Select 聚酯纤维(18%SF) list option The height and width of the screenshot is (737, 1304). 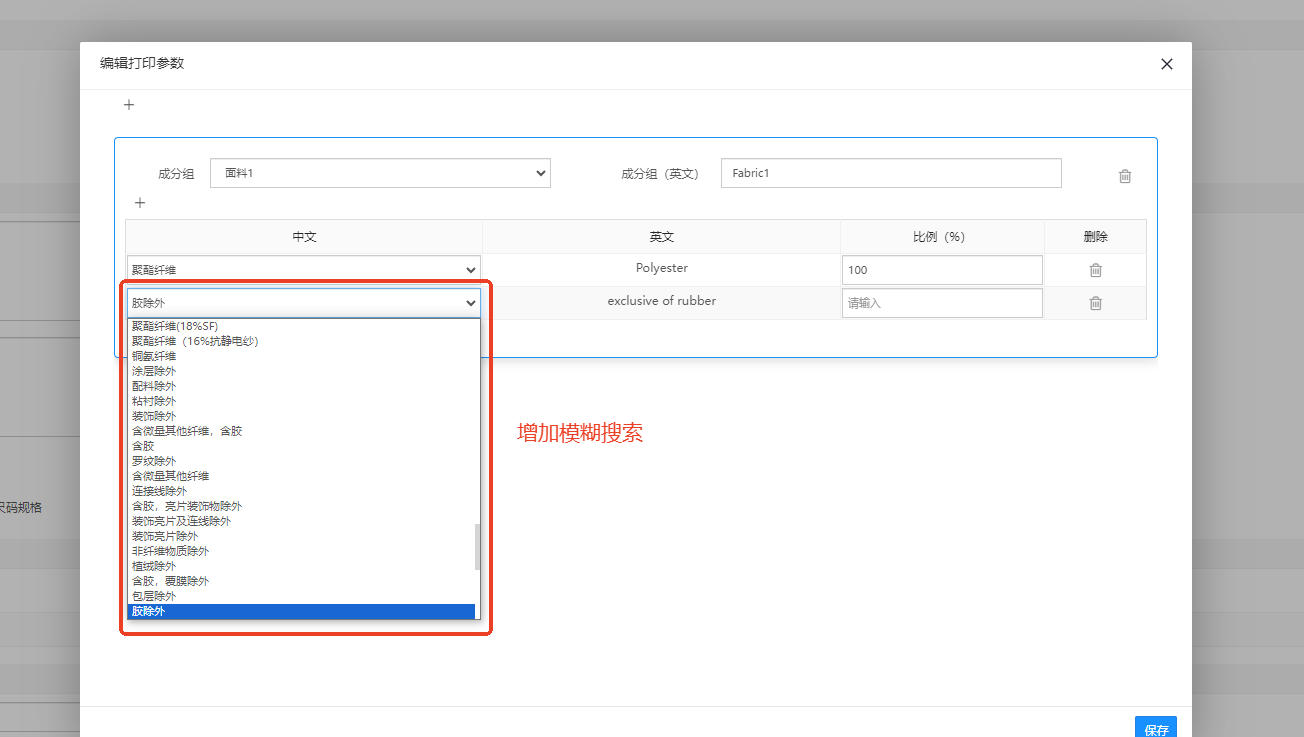pos(175,326)
